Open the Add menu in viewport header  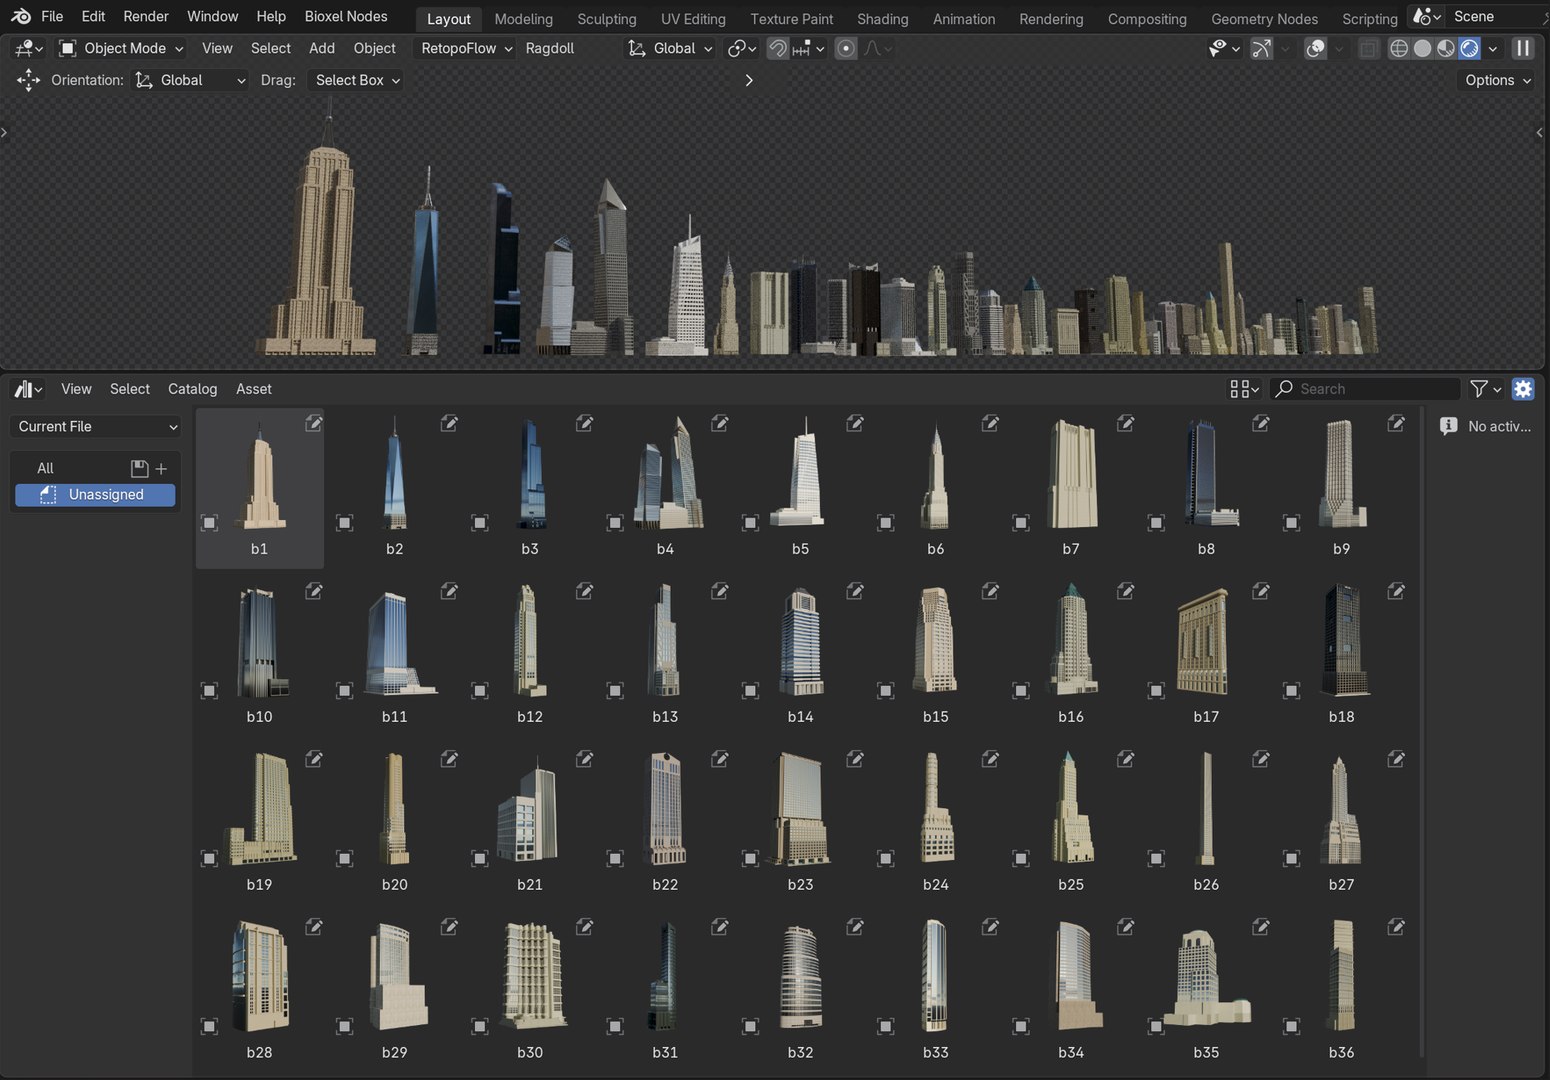321,48
